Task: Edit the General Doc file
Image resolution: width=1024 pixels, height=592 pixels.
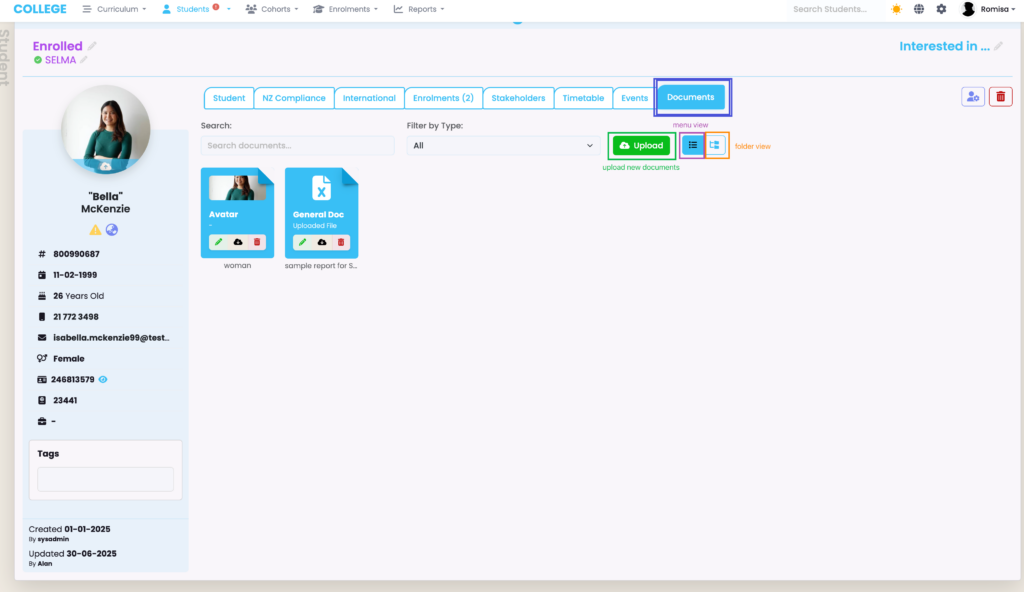Action: coord(303,242)
